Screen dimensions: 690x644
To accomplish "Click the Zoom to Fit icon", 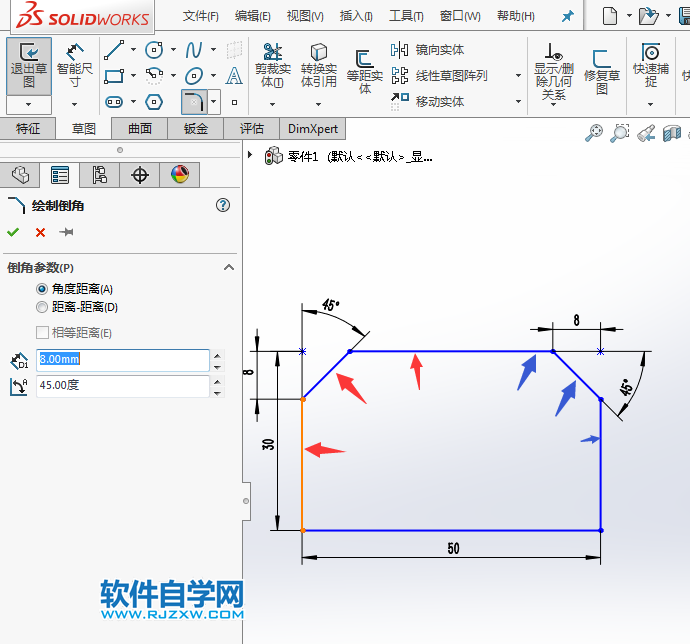I will pos(594,132).
